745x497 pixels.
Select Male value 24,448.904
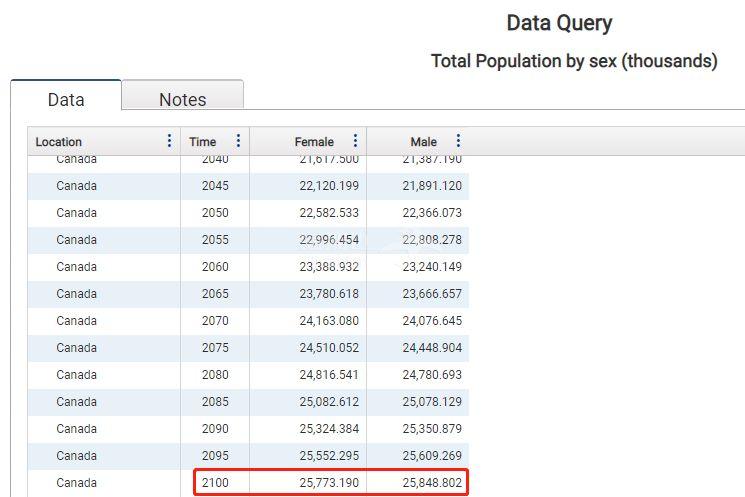(x=432, y=348)
